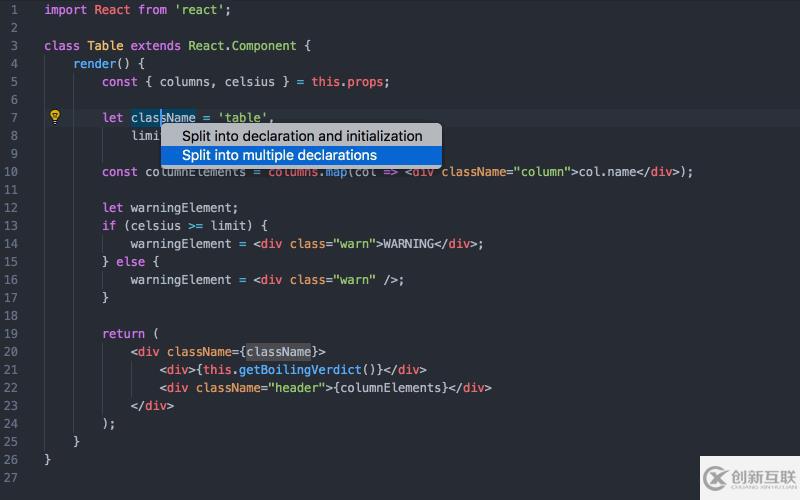Click the 'Table' class name on line 3
The image size is (800, 500).
[x=105, y=46]
